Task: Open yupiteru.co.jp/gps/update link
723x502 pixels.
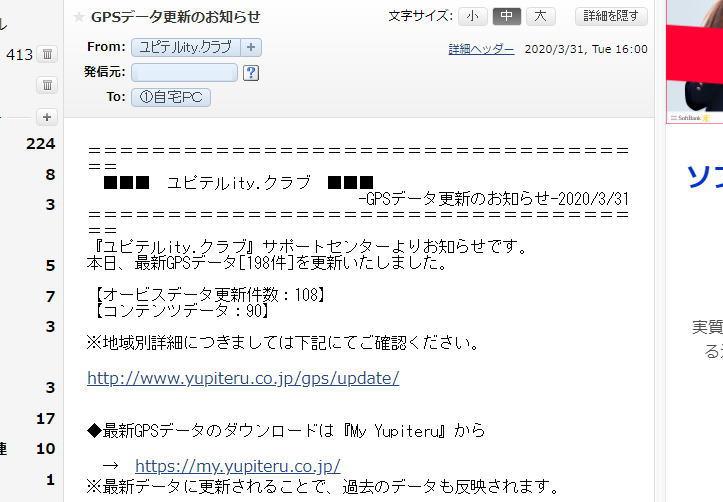Action: coord(243,378)
